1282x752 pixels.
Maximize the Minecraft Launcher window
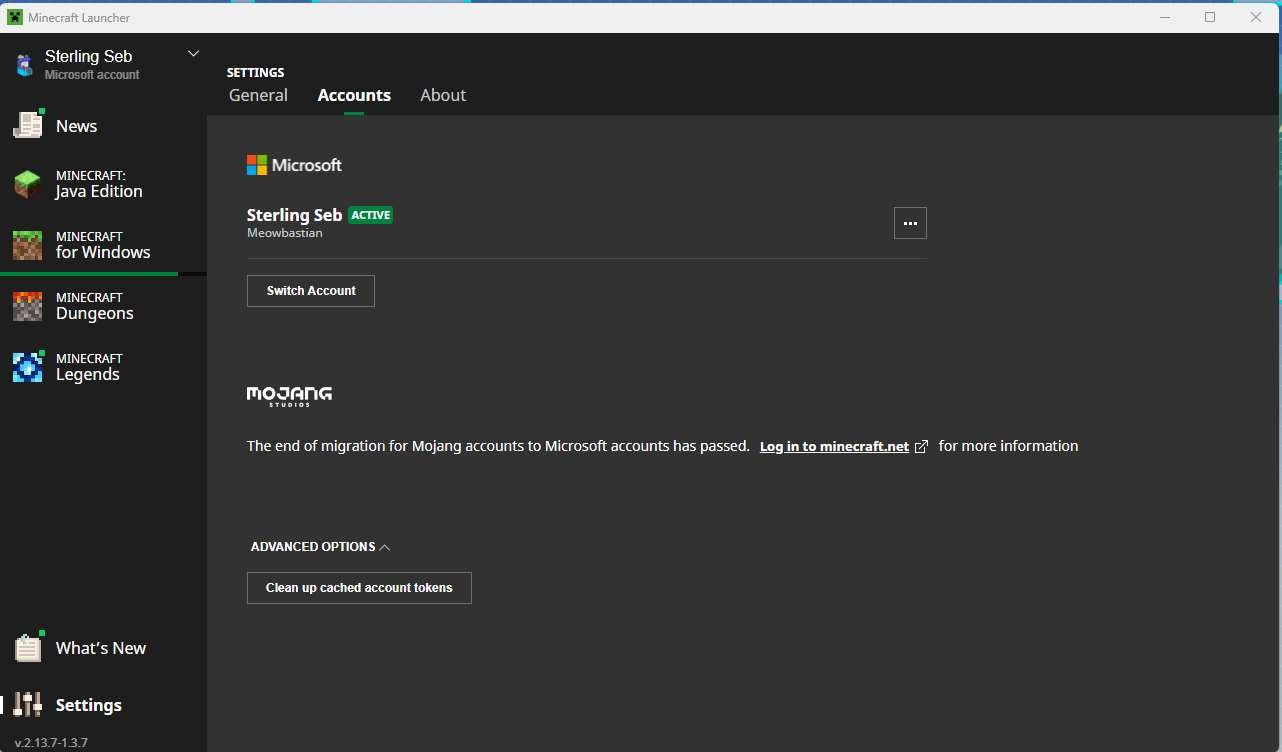coord(1210,17)
